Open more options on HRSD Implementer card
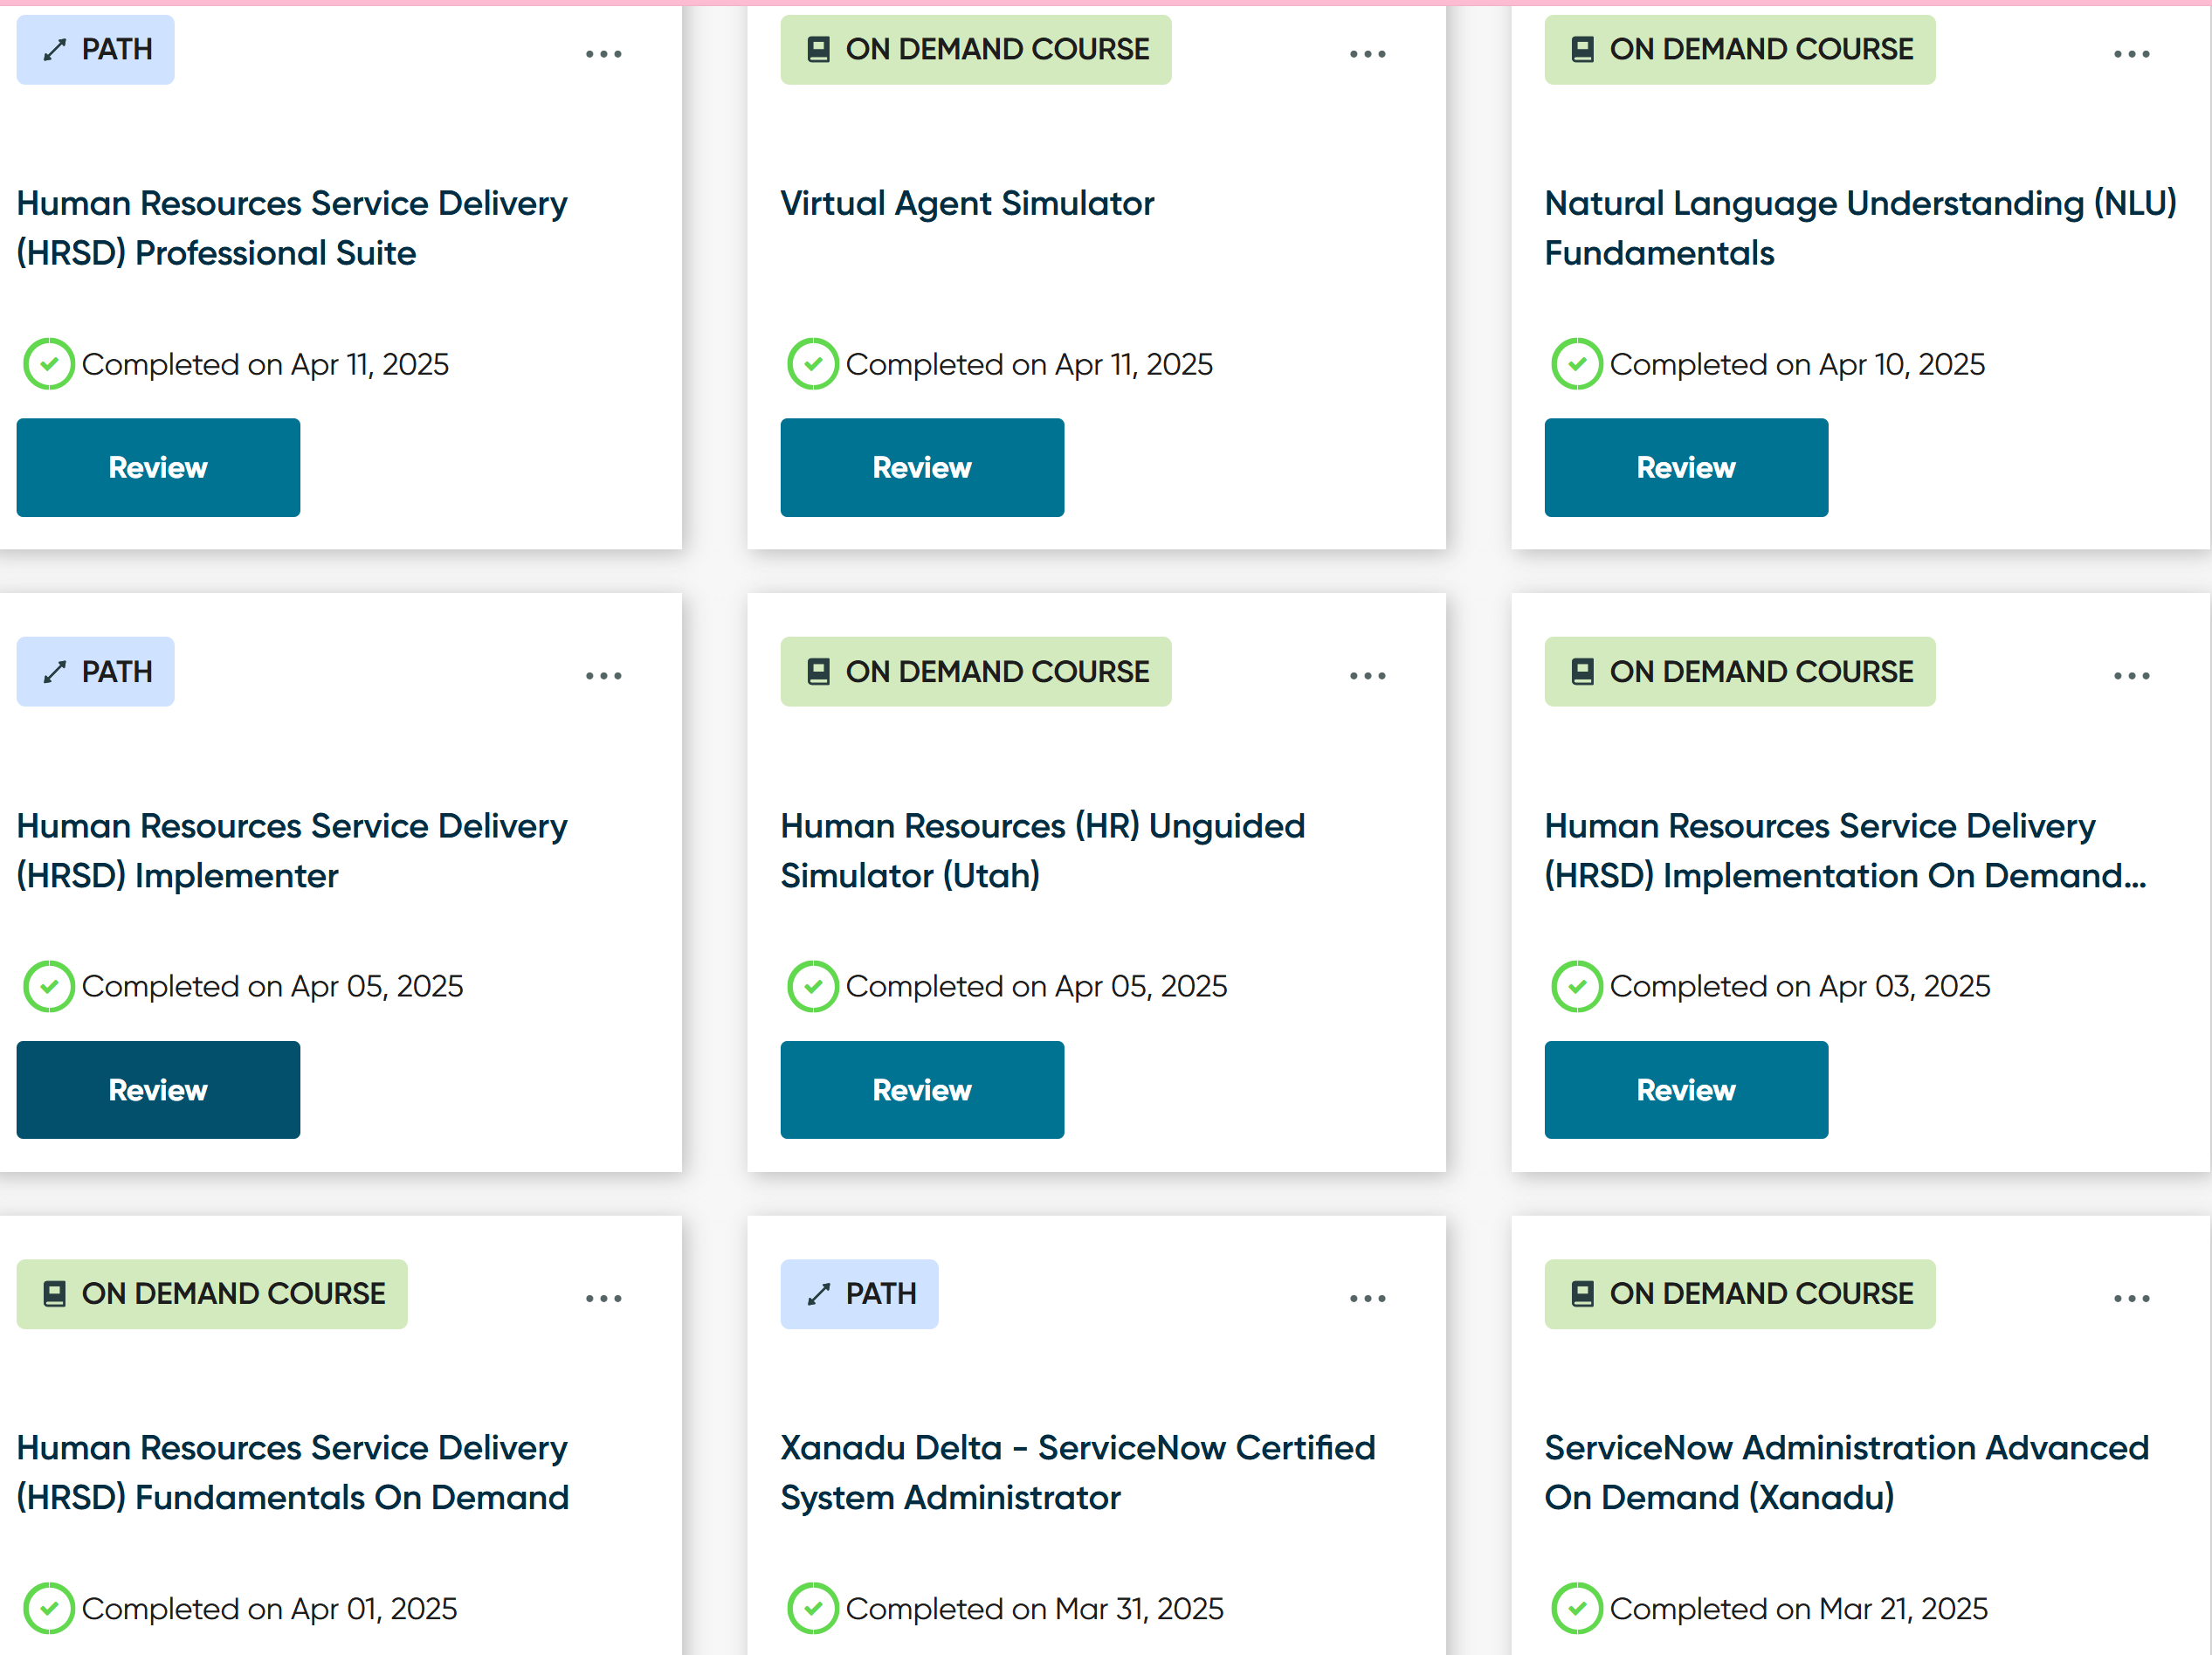2212x1655 pixels. pos(603,676)
